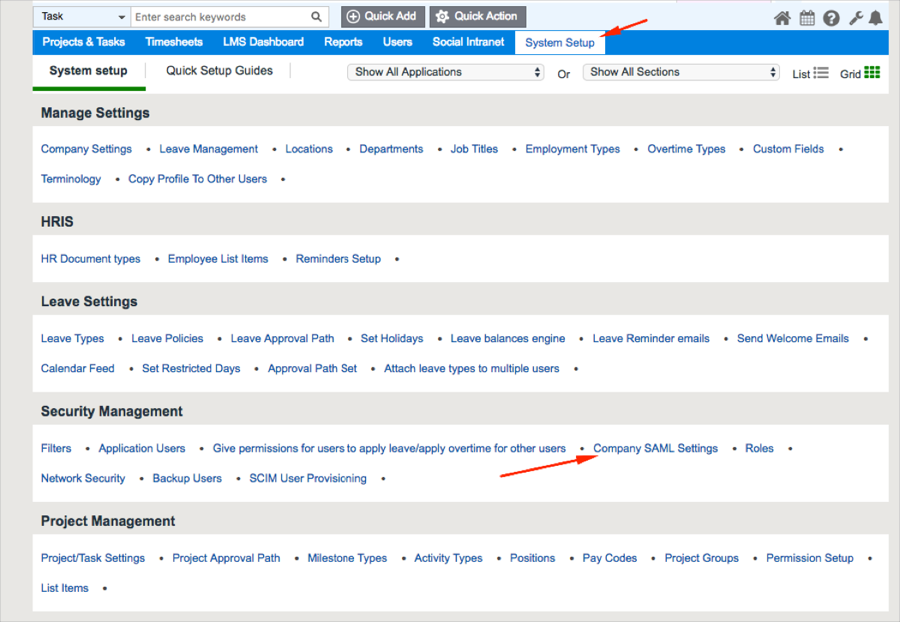Select the Quick Setup Guides tab
Image resolution: width=900 pixels, height=622 pixels.
219,71
